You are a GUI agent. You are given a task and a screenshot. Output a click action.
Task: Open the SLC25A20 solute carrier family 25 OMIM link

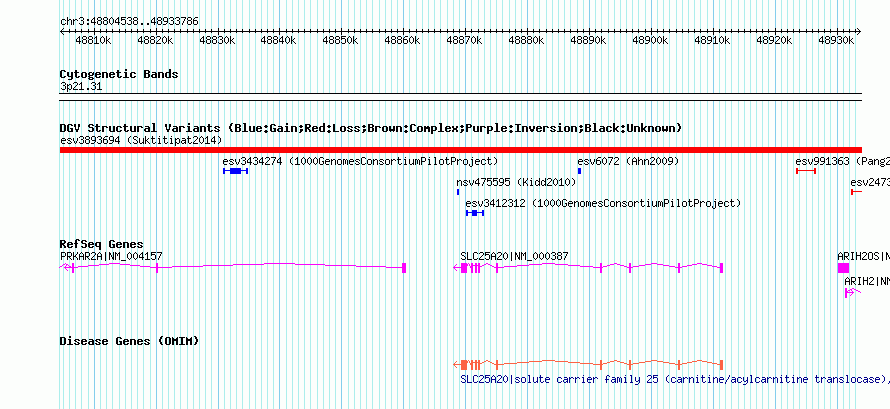(675, 379)
